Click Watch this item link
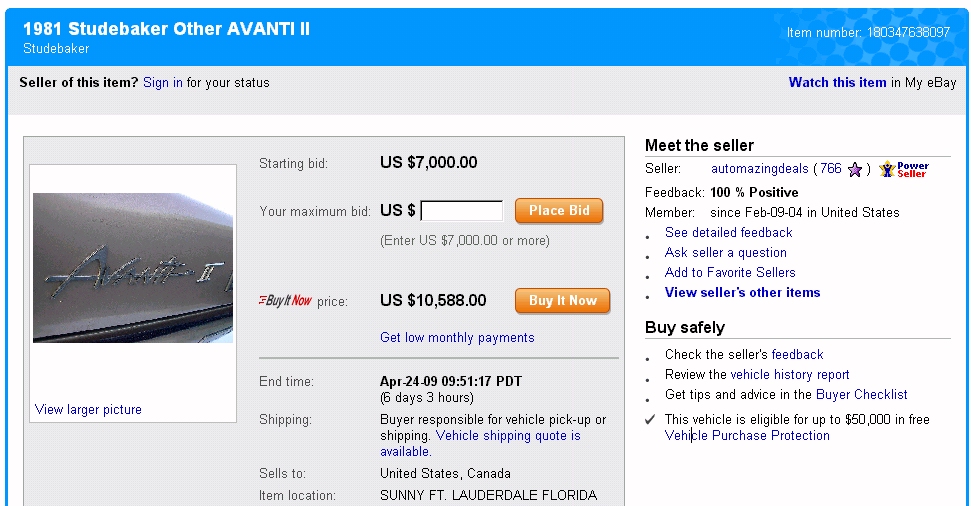This screenshot has width=971, height=506. pos(837,83)
